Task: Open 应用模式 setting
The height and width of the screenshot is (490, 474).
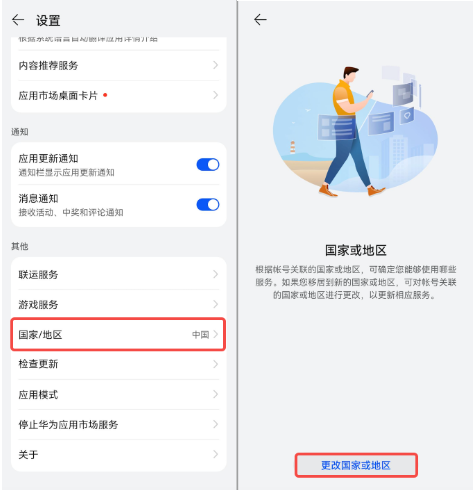Action: click(119, 395)
